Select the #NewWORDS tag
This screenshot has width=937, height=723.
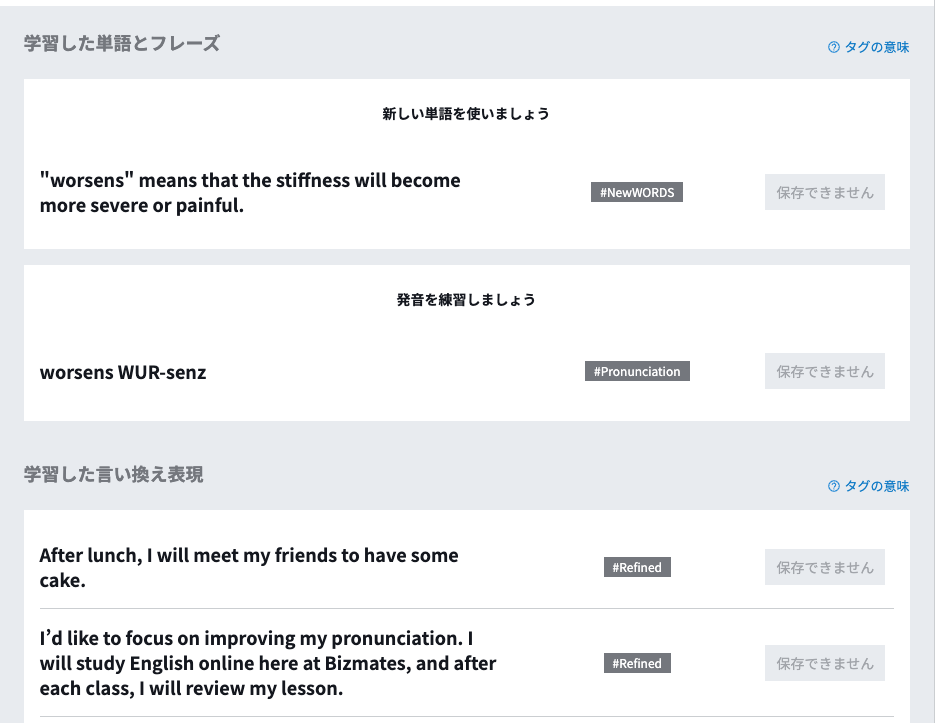click(636, 193)
